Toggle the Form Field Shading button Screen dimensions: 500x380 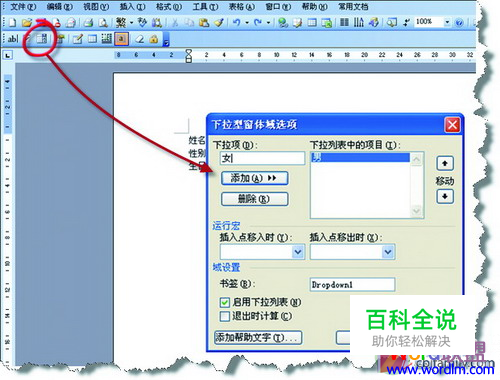[x=121, y=39]
